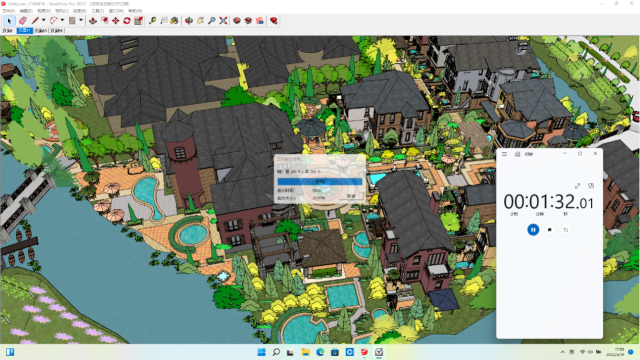
Task: Click the blue export progress bar
Action: point(320,181)
